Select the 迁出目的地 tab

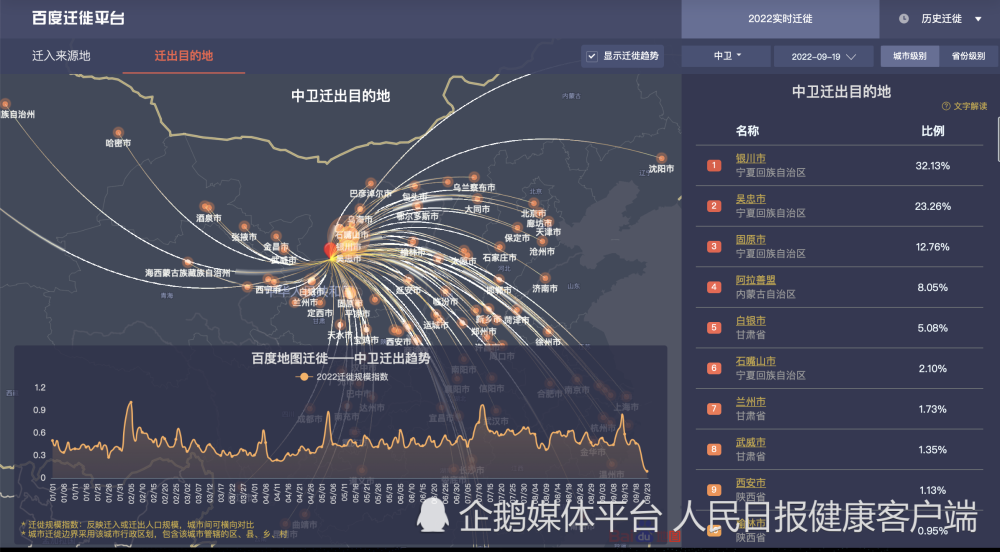click(x=184, y=56)
